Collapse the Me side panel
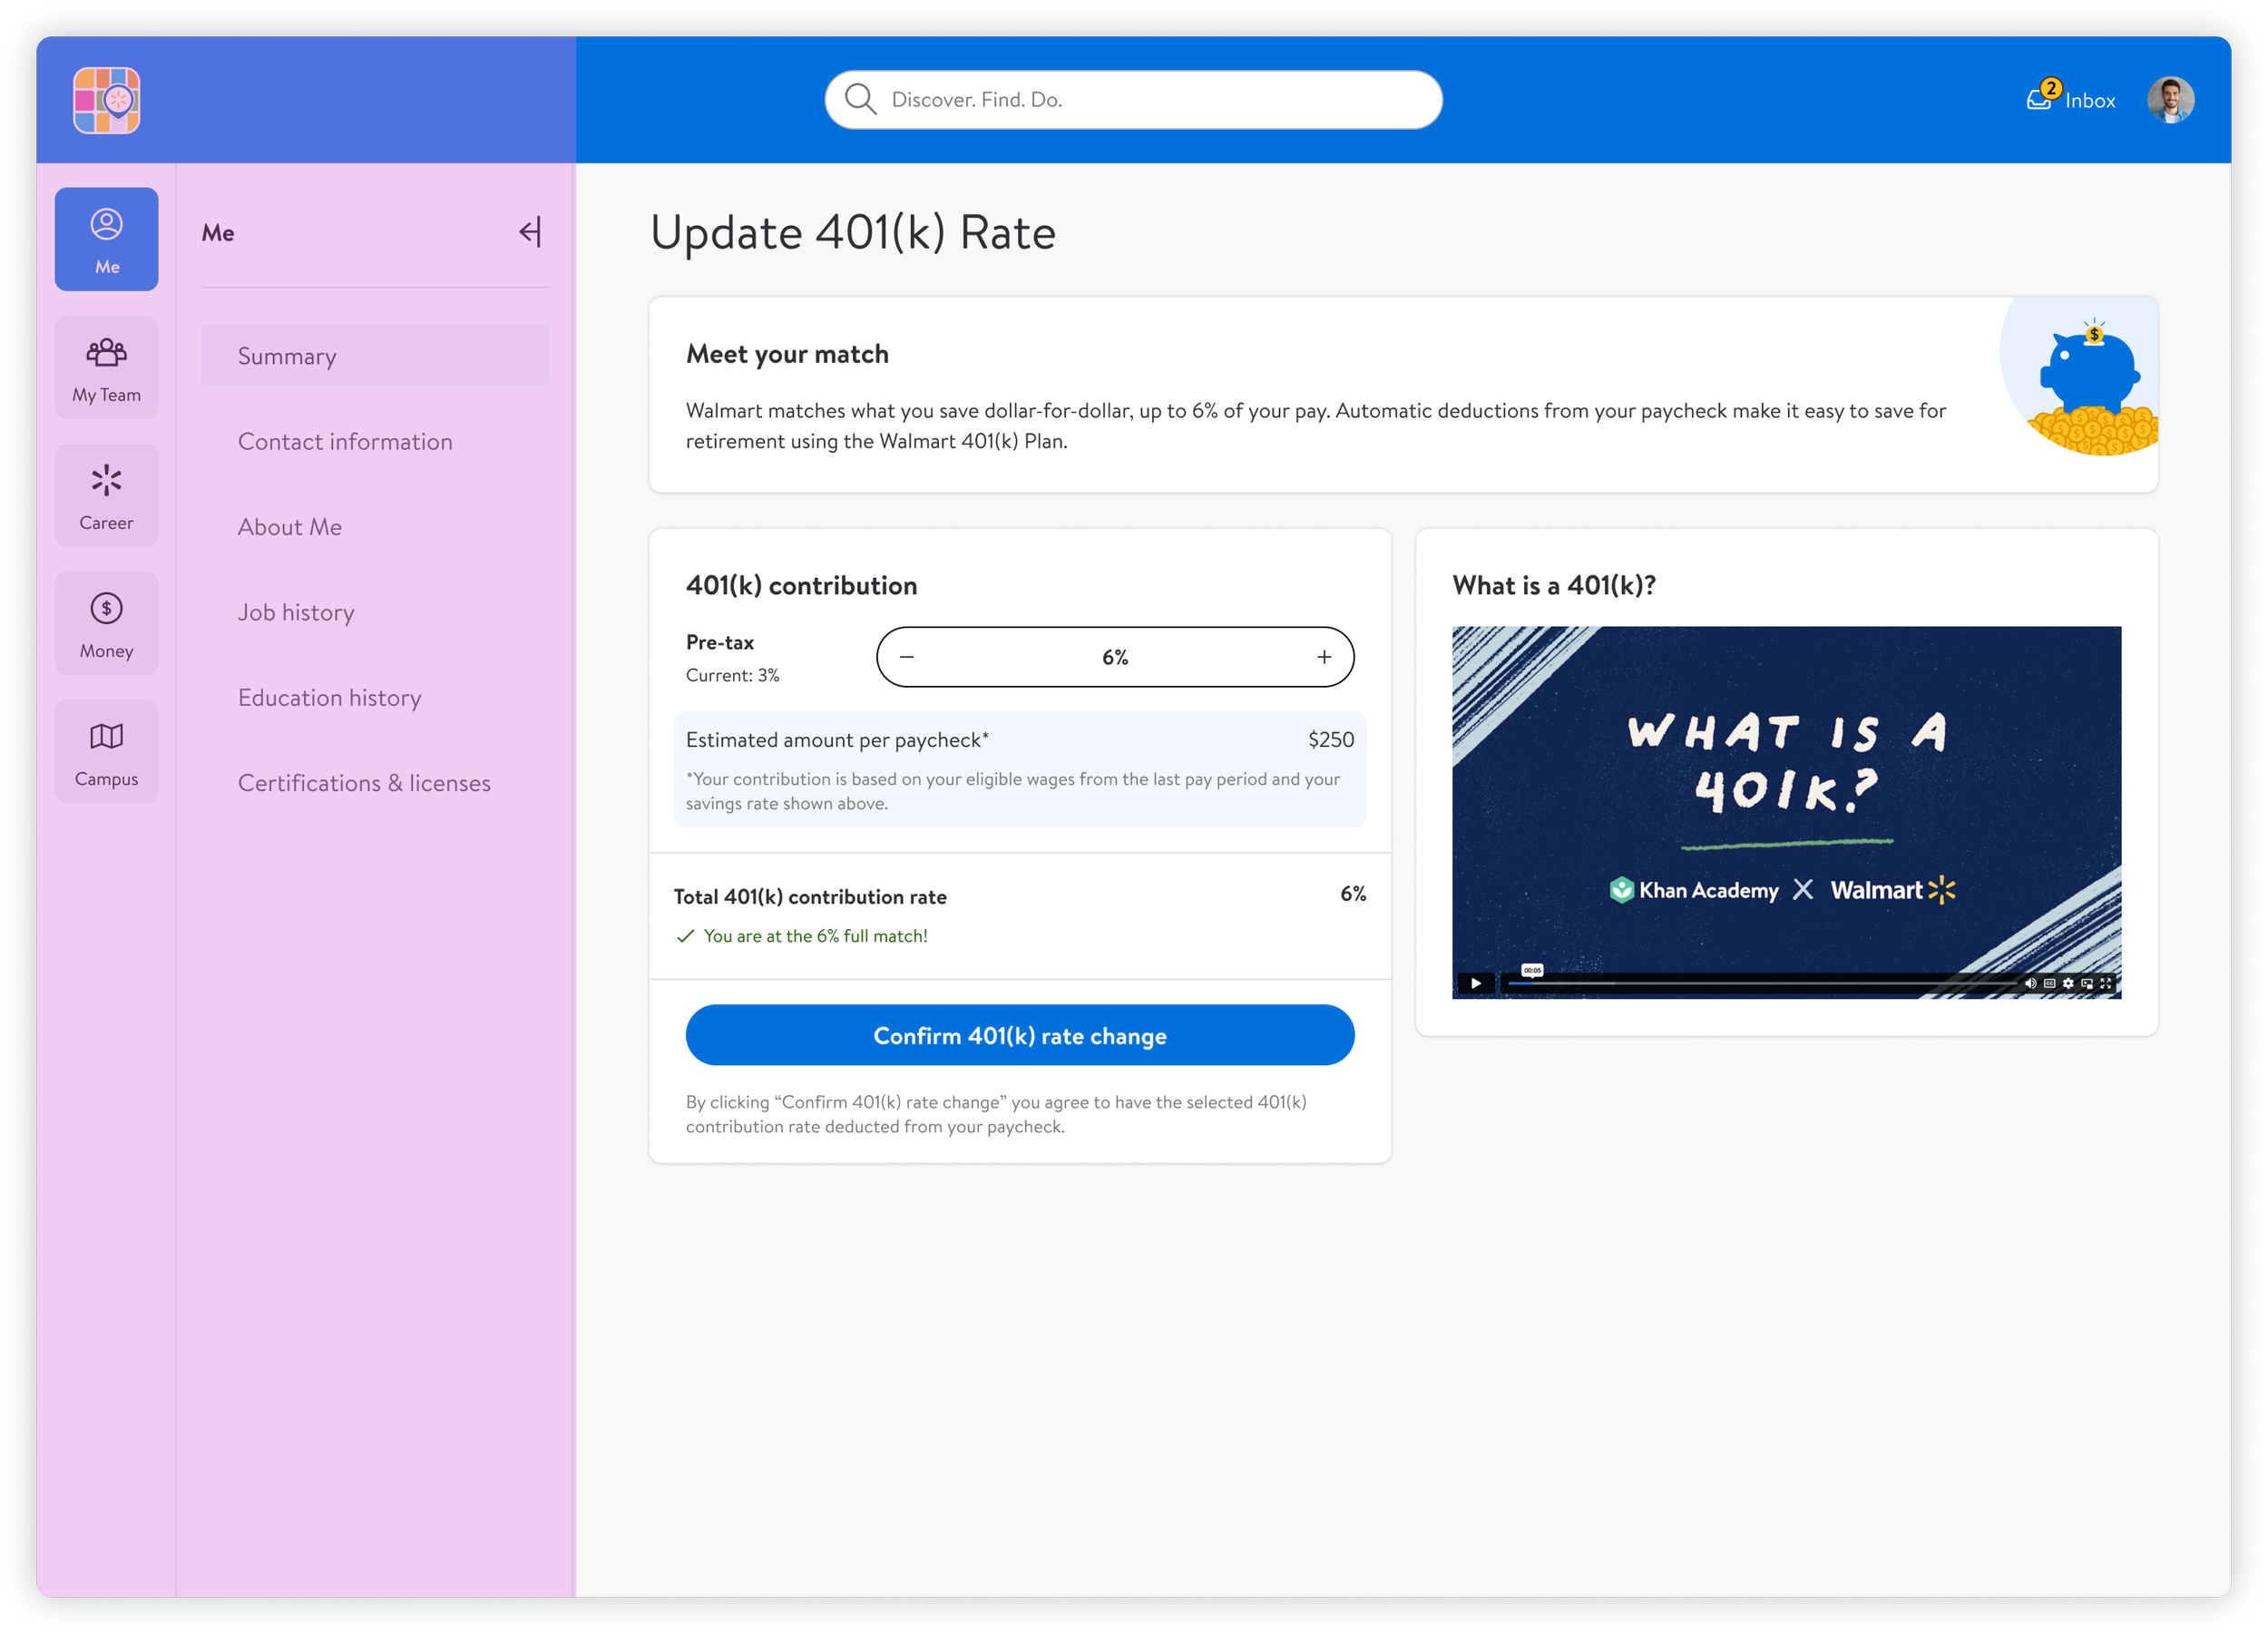2268x1634 pixels. coord(530,232)
